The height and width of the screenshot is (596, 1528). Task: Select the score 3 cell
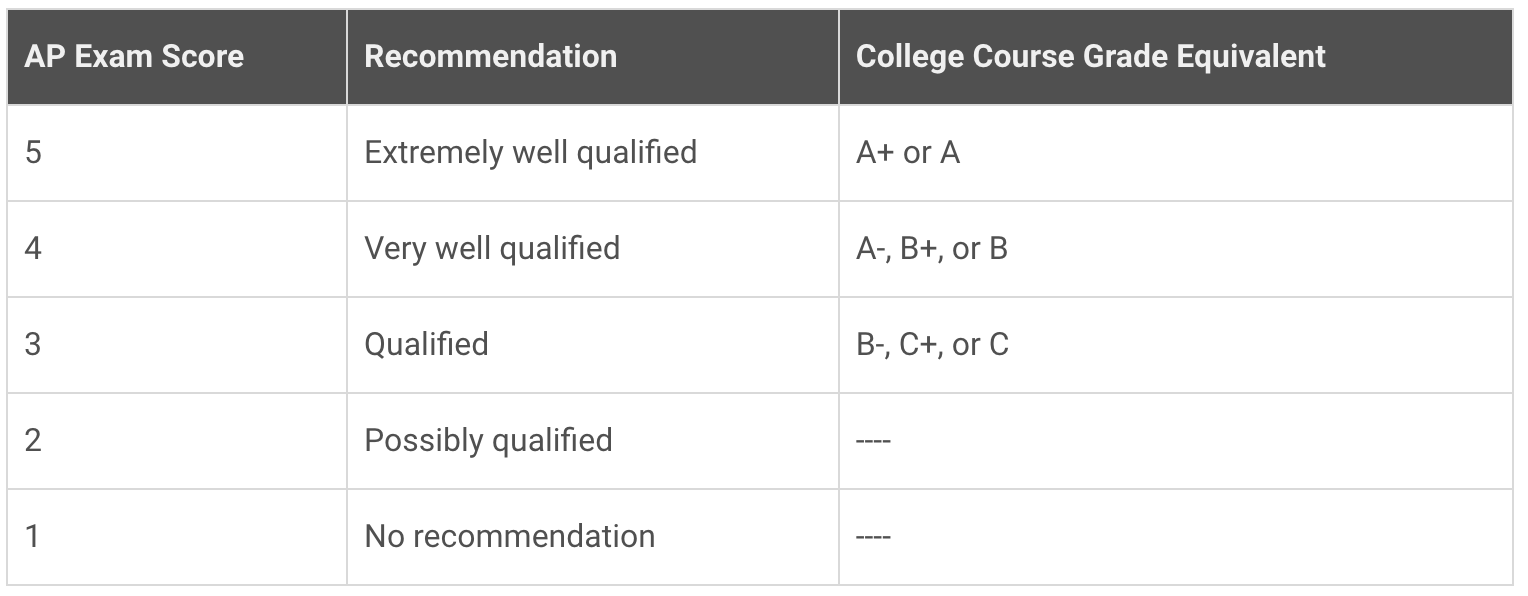[x=177, y=344]
